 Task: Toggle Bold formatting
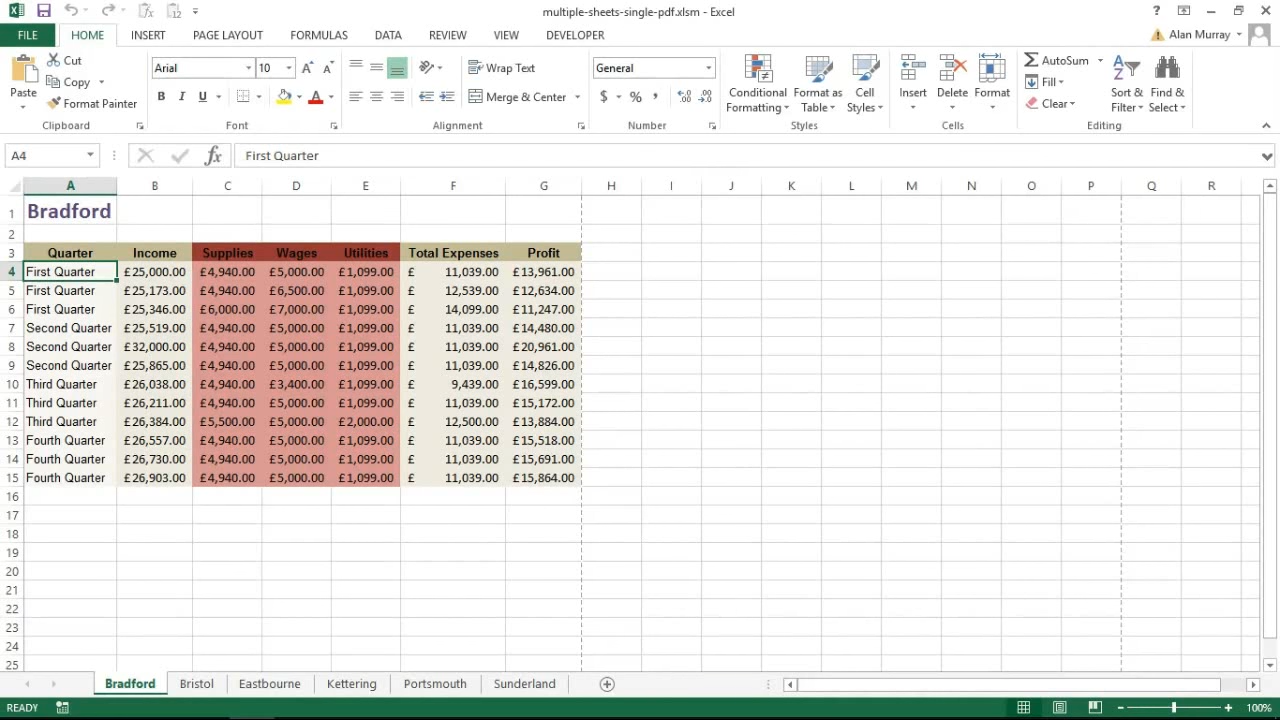coord(161,97)
